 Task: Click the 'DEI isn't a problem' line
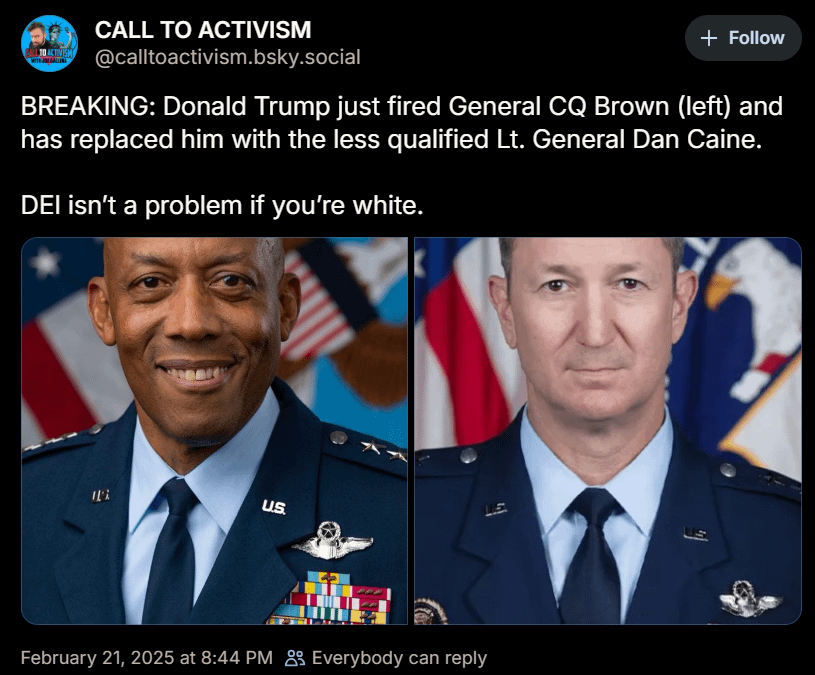tap(222, 205)
